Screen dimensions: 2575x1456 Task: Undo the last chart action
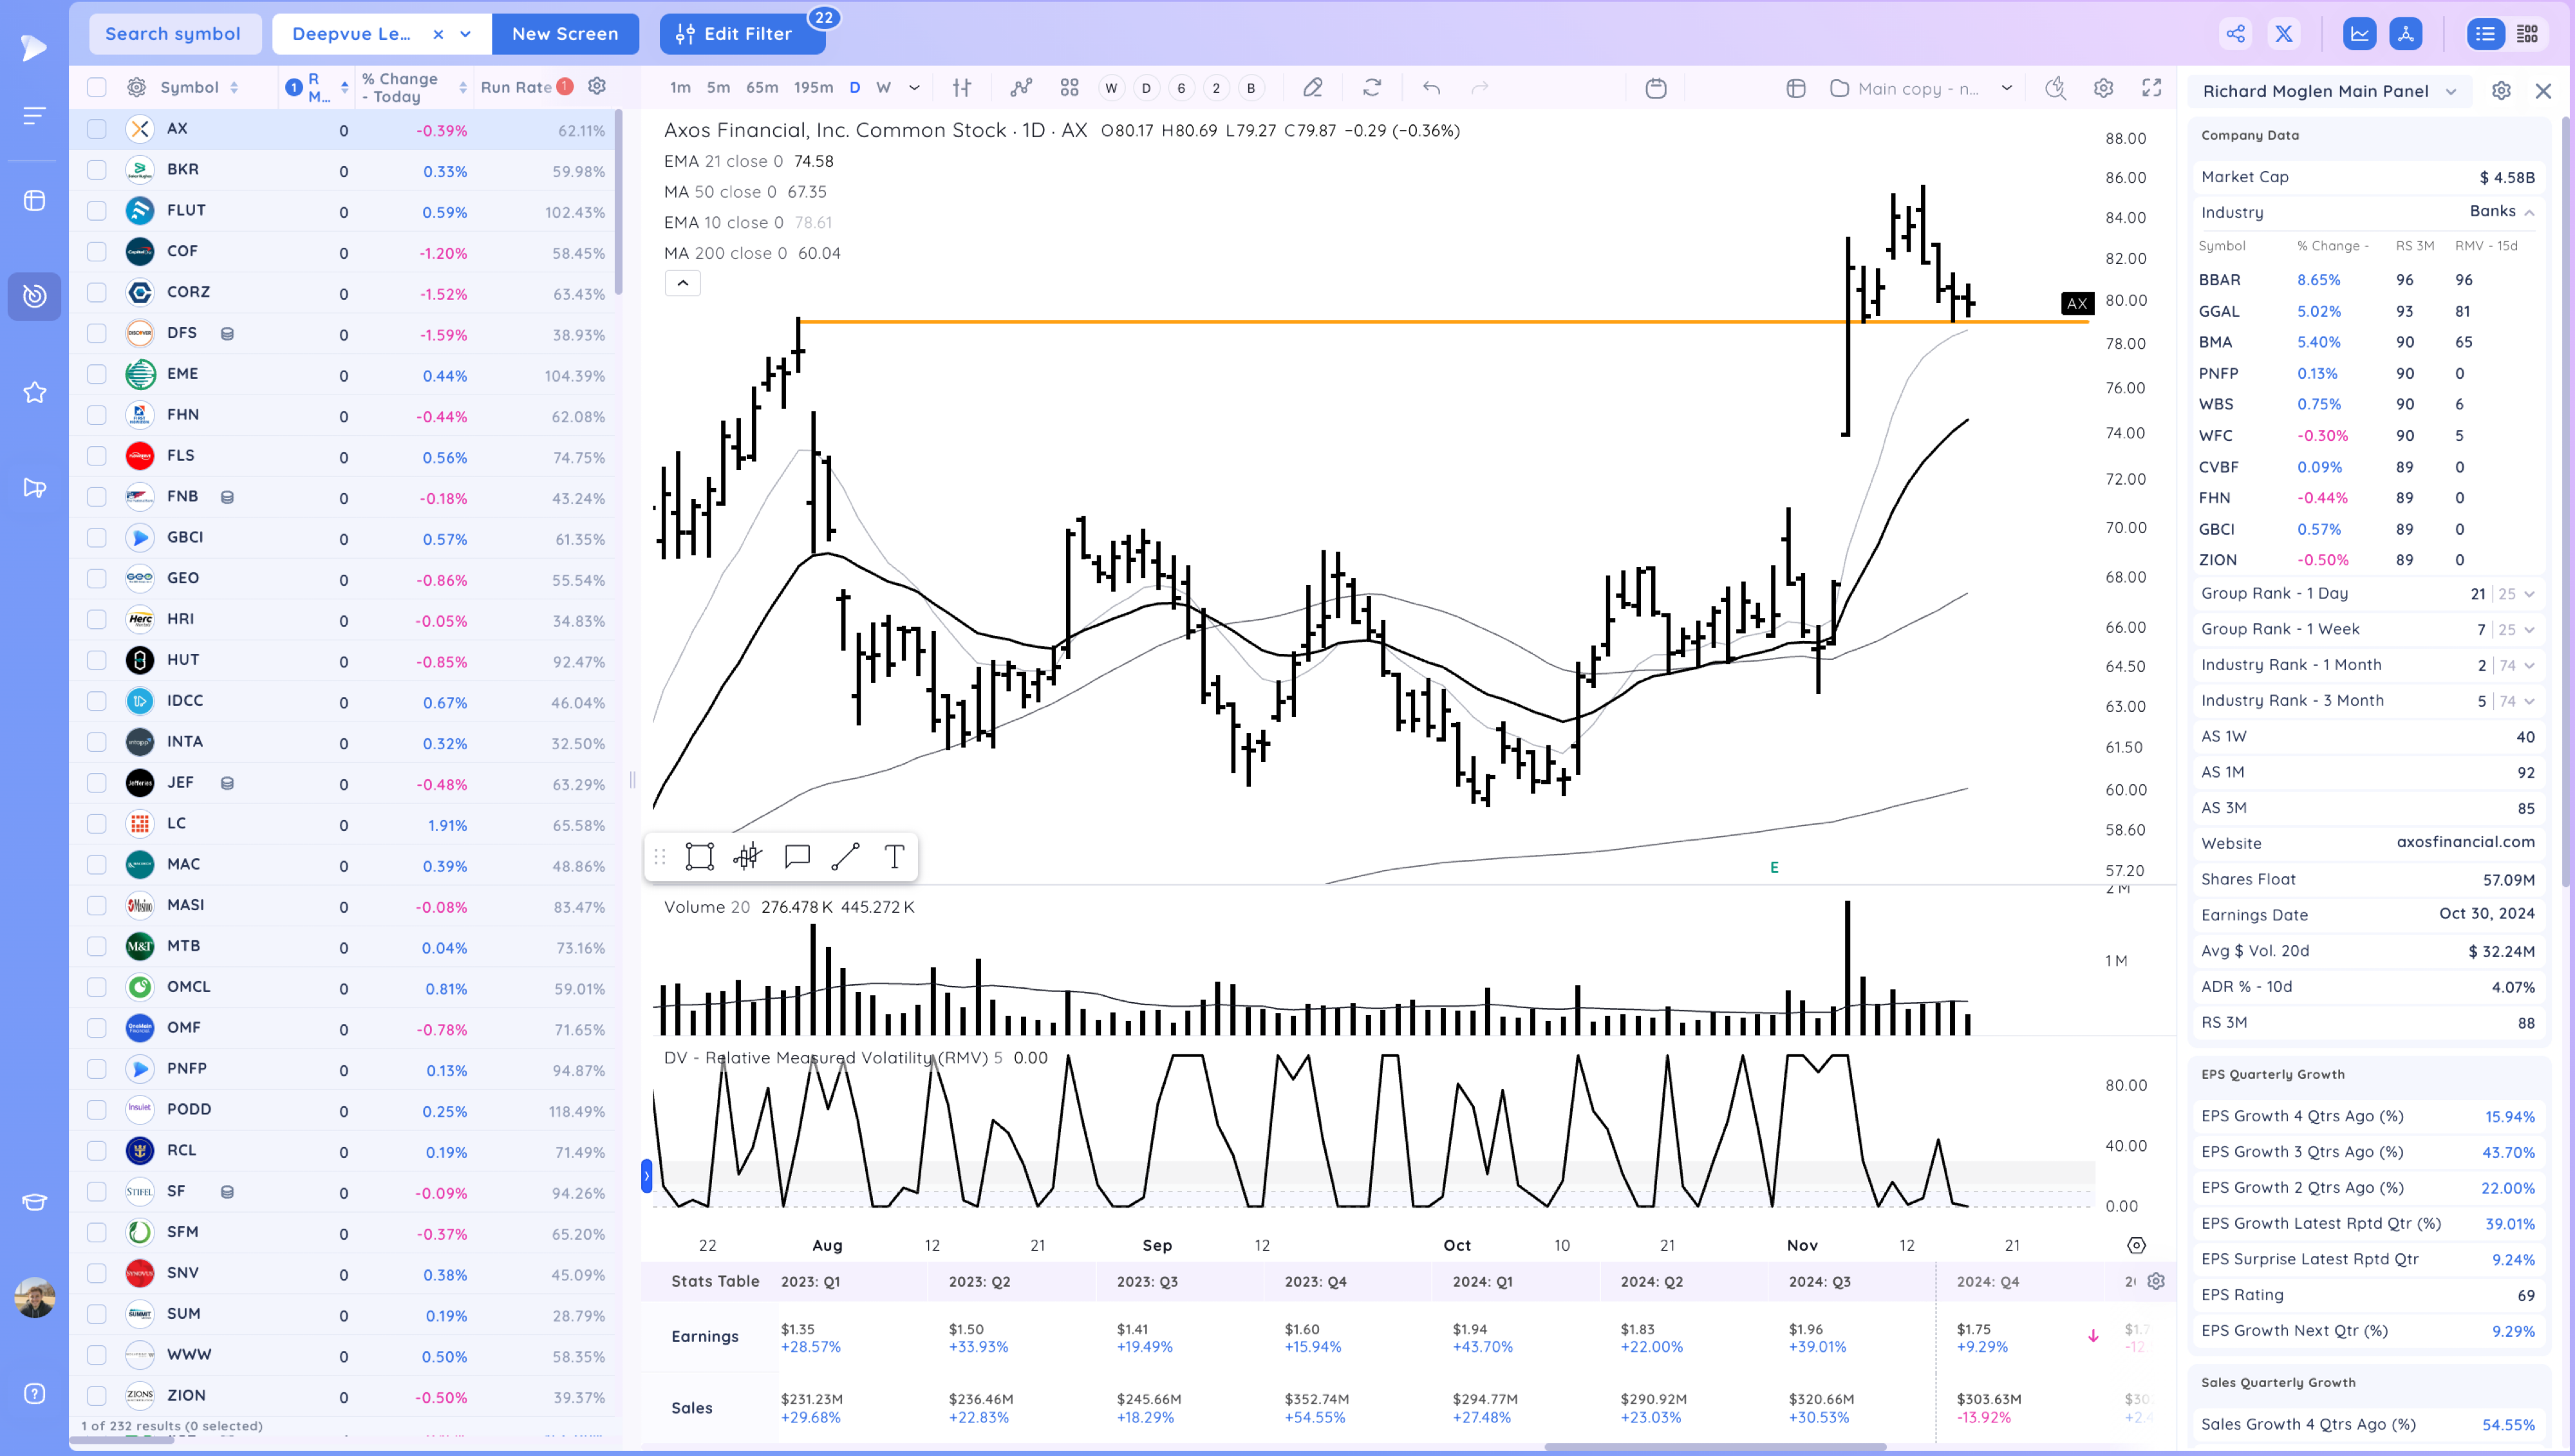tap(1431, 88)
